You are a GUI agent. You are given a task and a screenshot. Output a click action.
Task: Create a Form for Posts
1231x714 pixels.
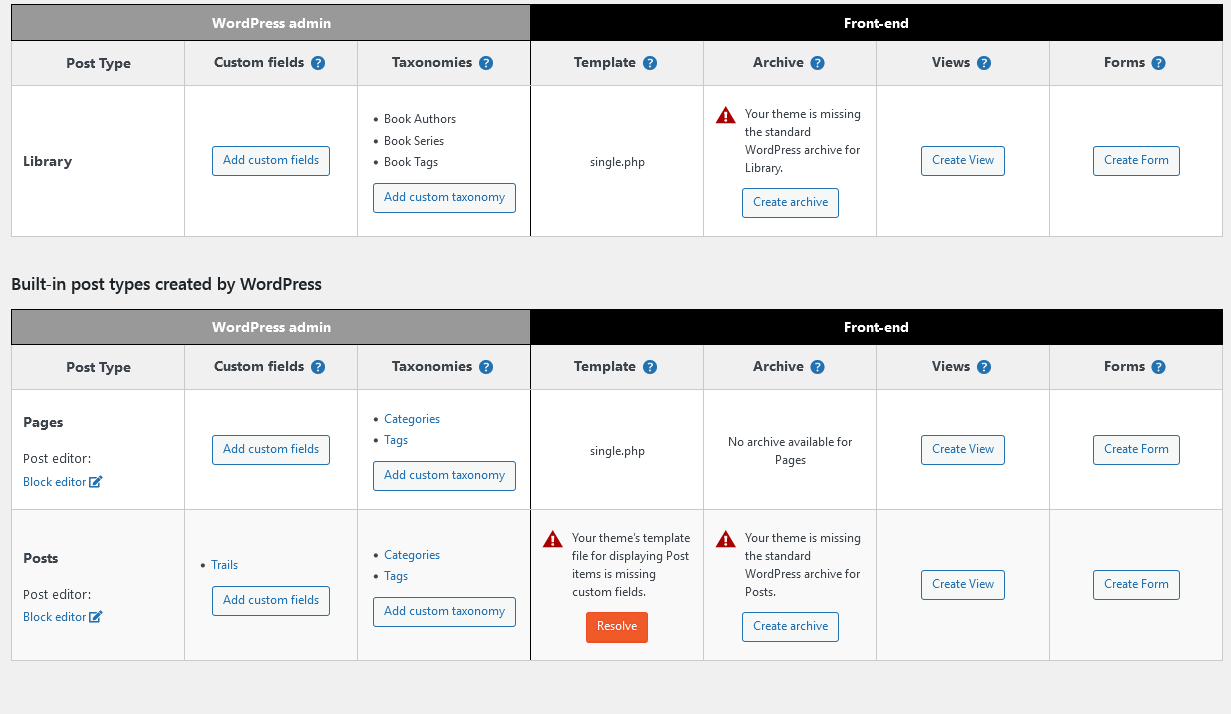click(x=1136, y=585)
